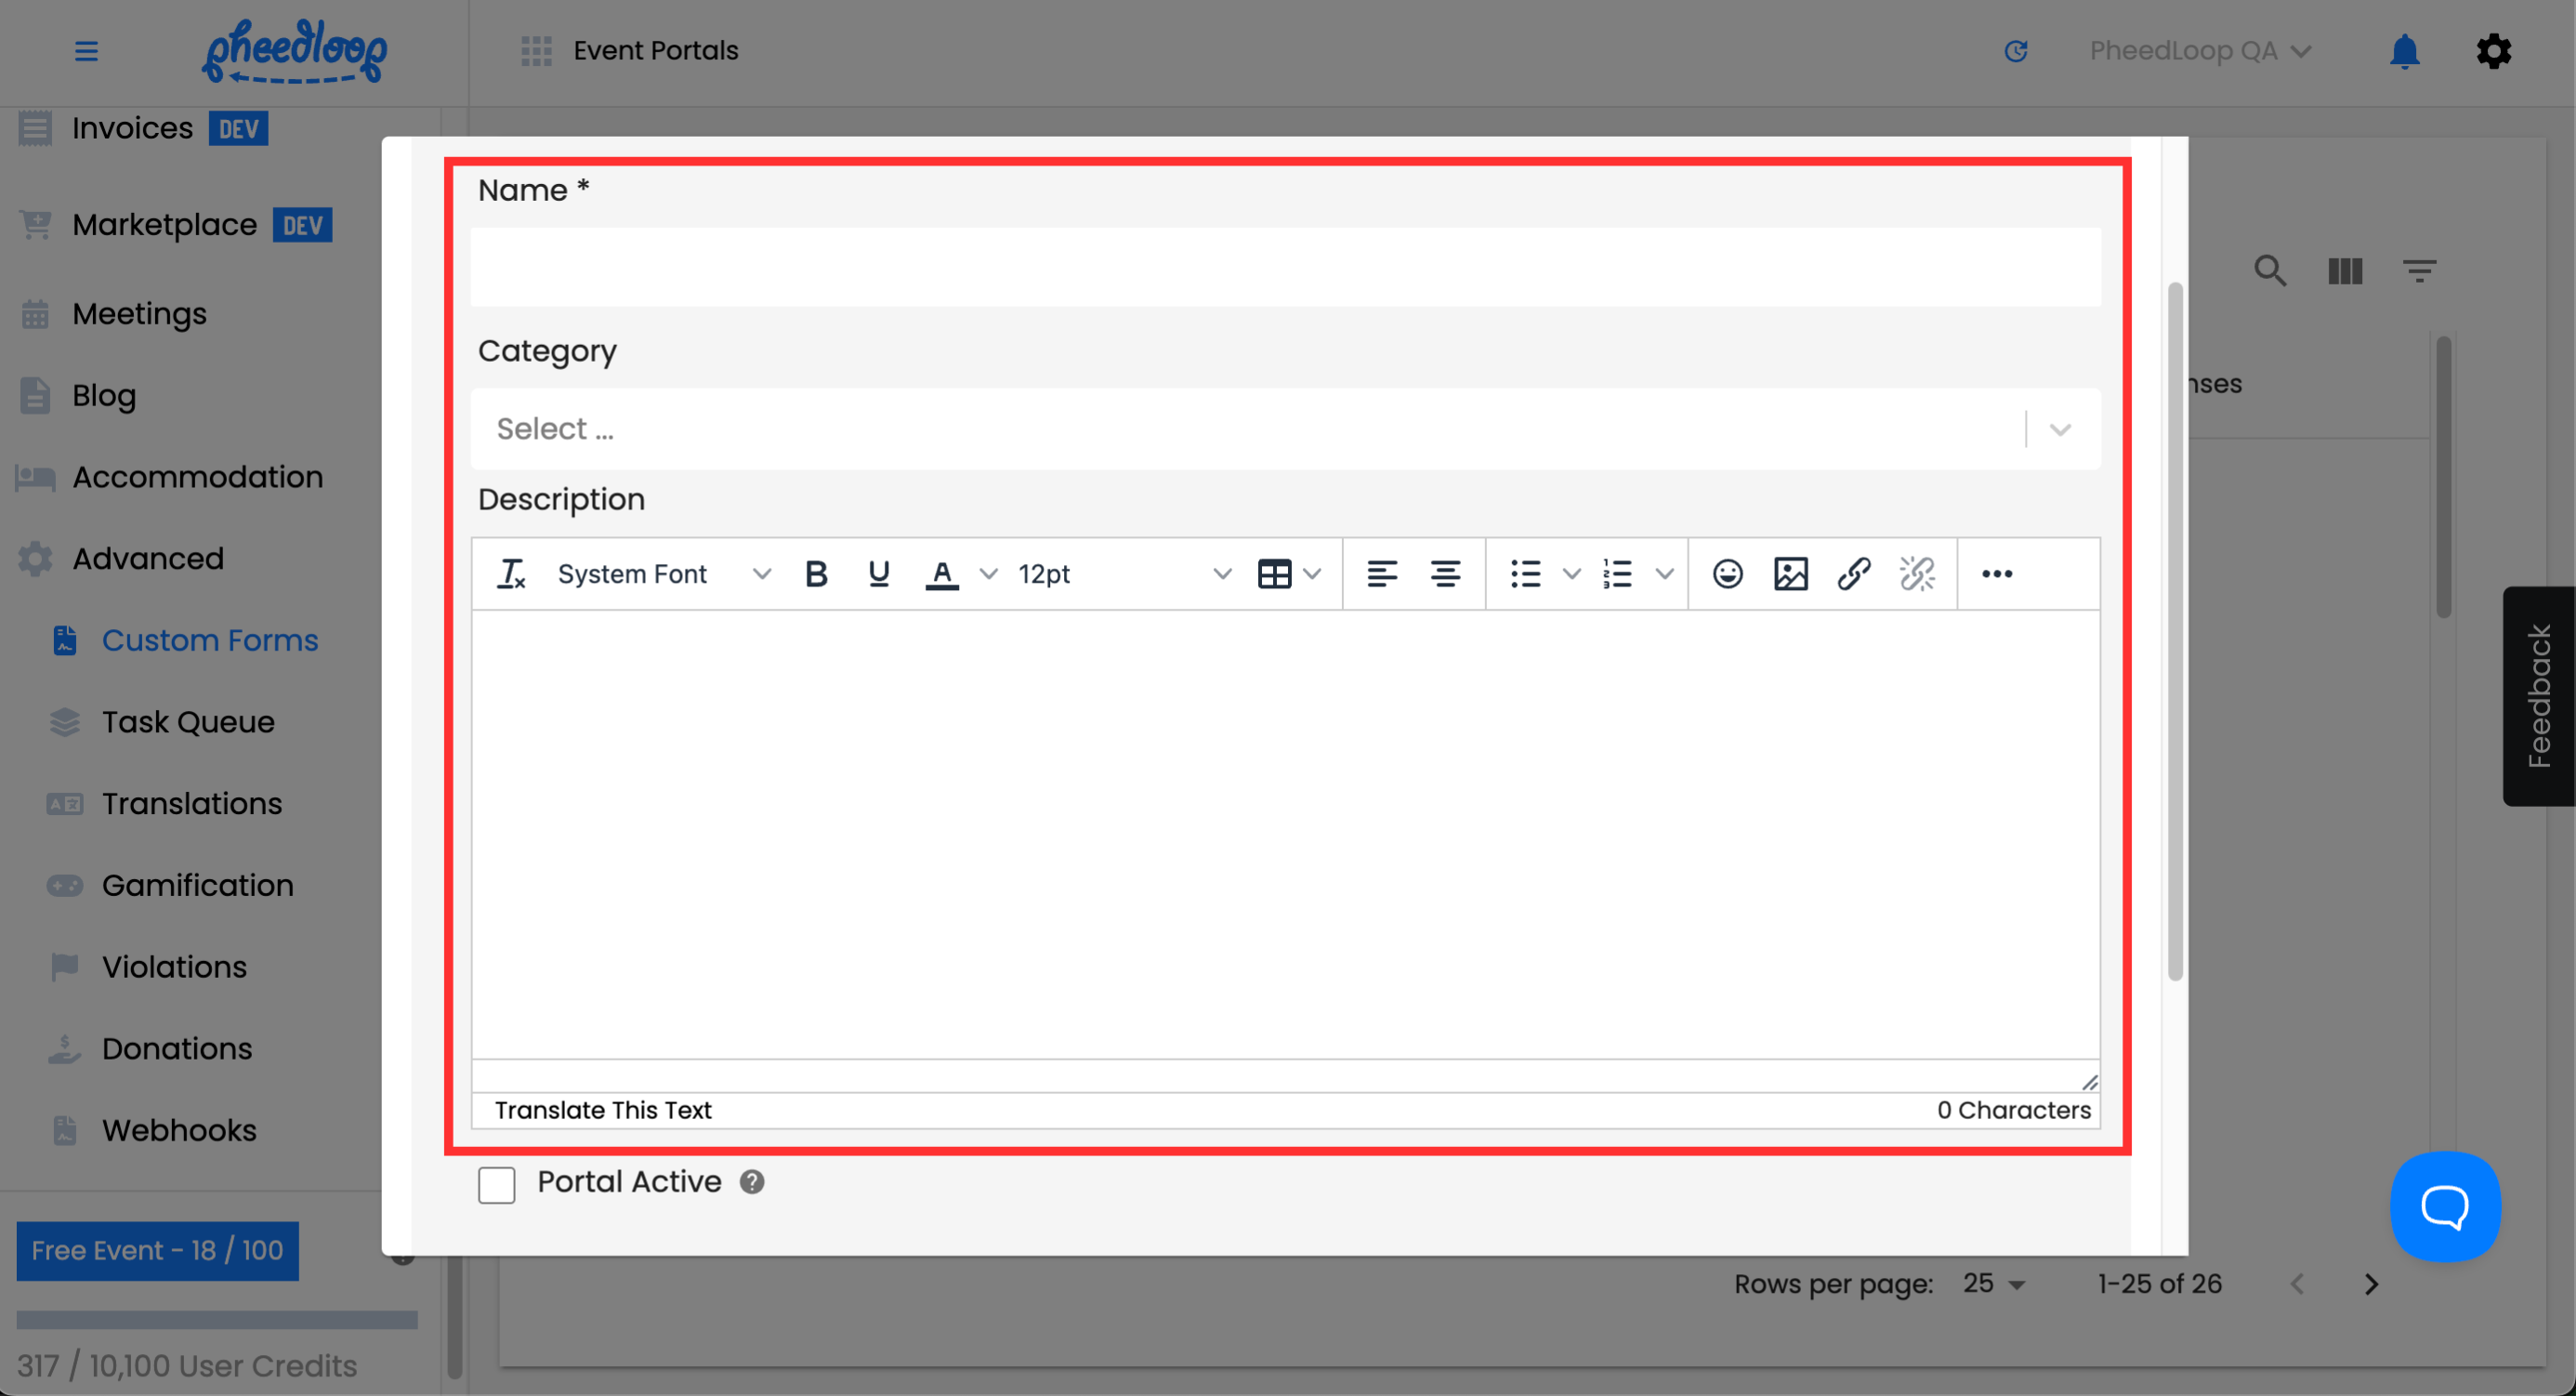Screen dimensions: 2576x1396
Task: Insert an emoji into description
Action: [x=1727, y=574]
